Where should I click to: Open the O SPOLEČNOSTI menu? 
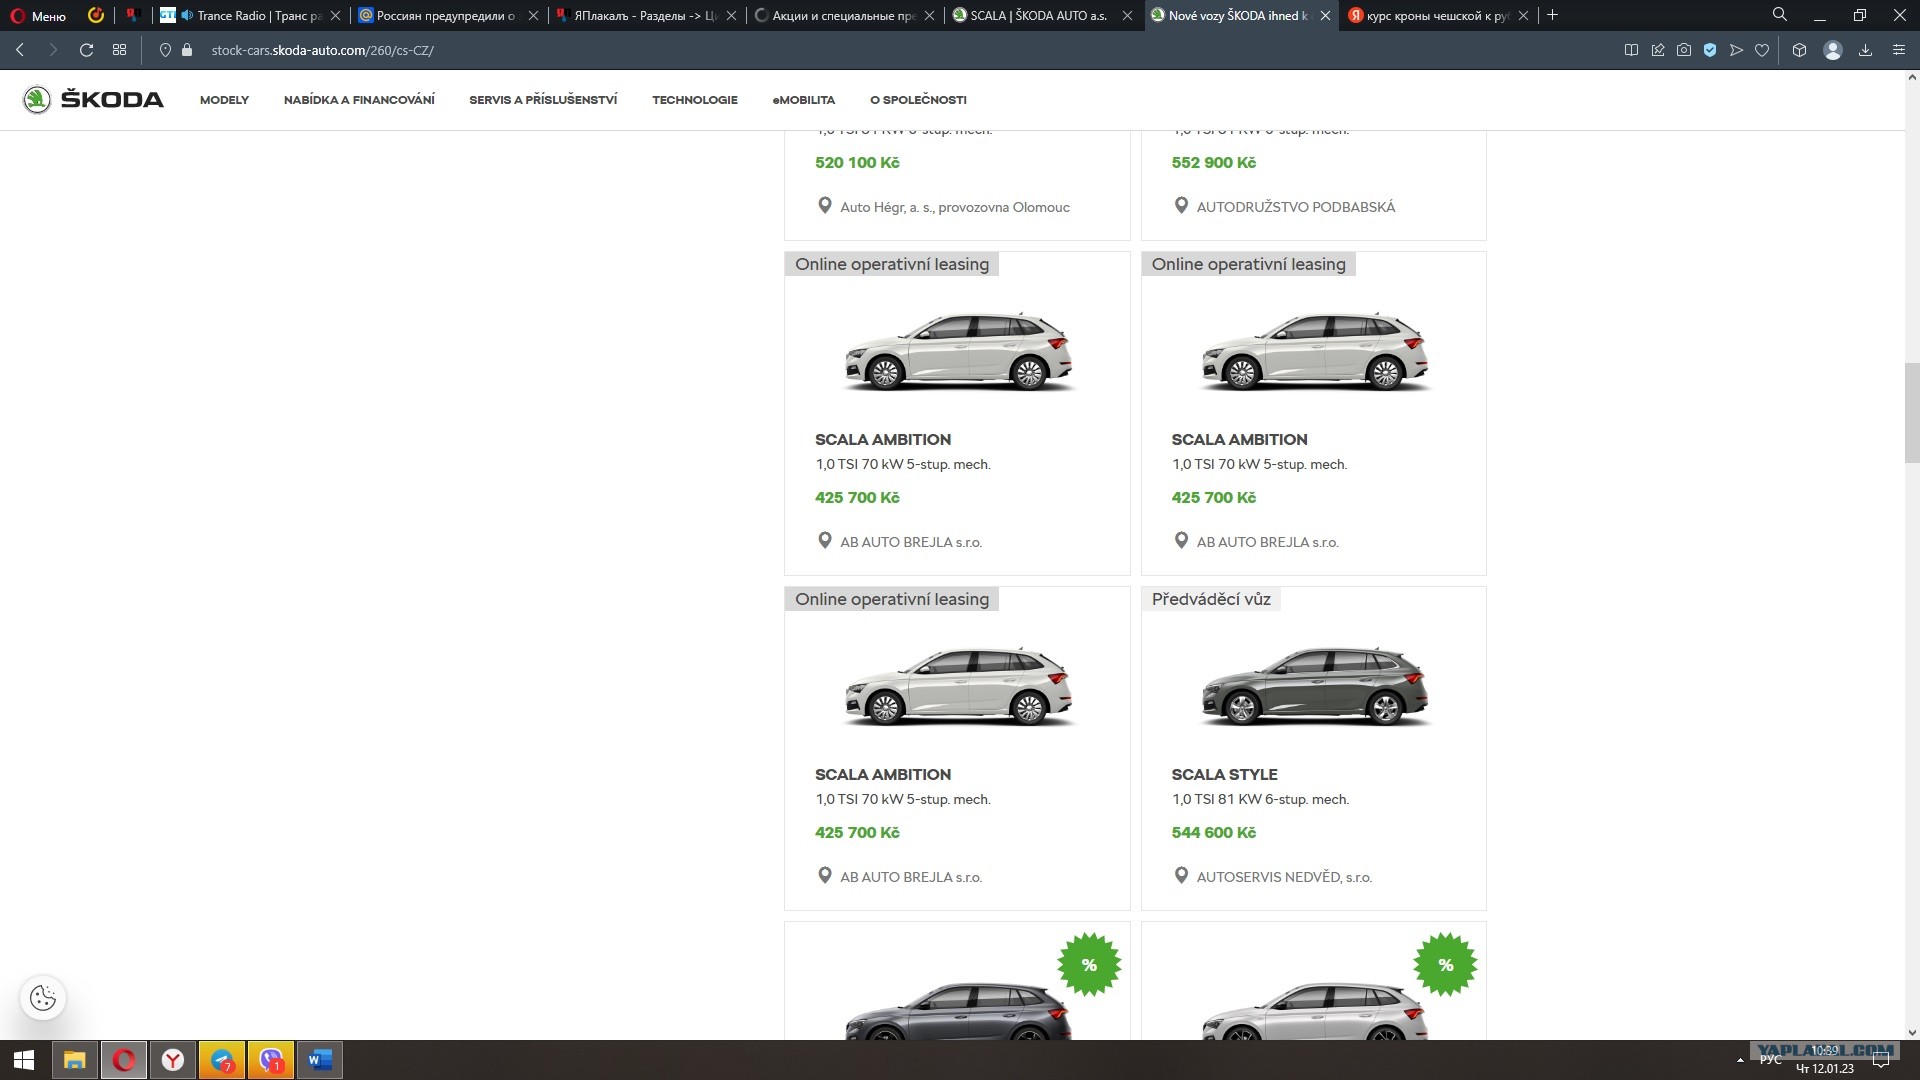pos(918,100)
